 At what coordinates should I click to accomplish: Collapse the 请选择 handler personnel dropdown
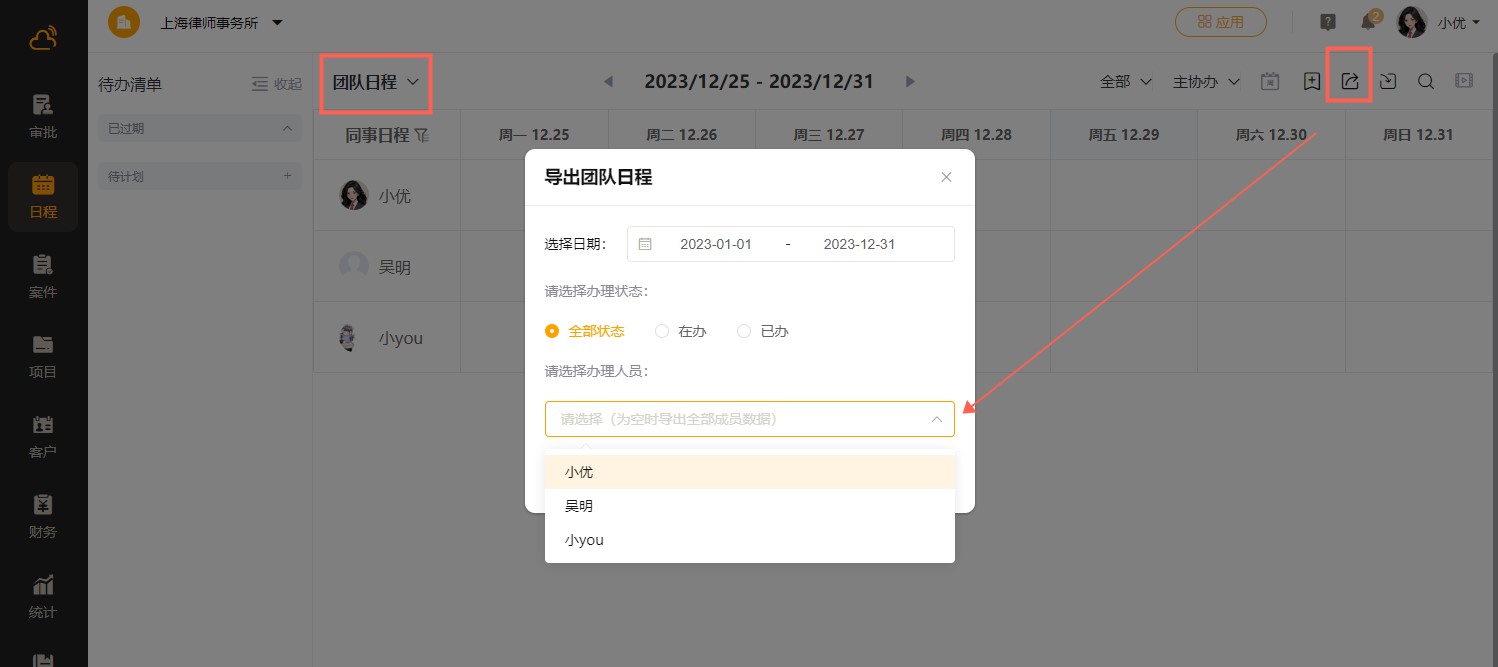(x=936, y=419)
